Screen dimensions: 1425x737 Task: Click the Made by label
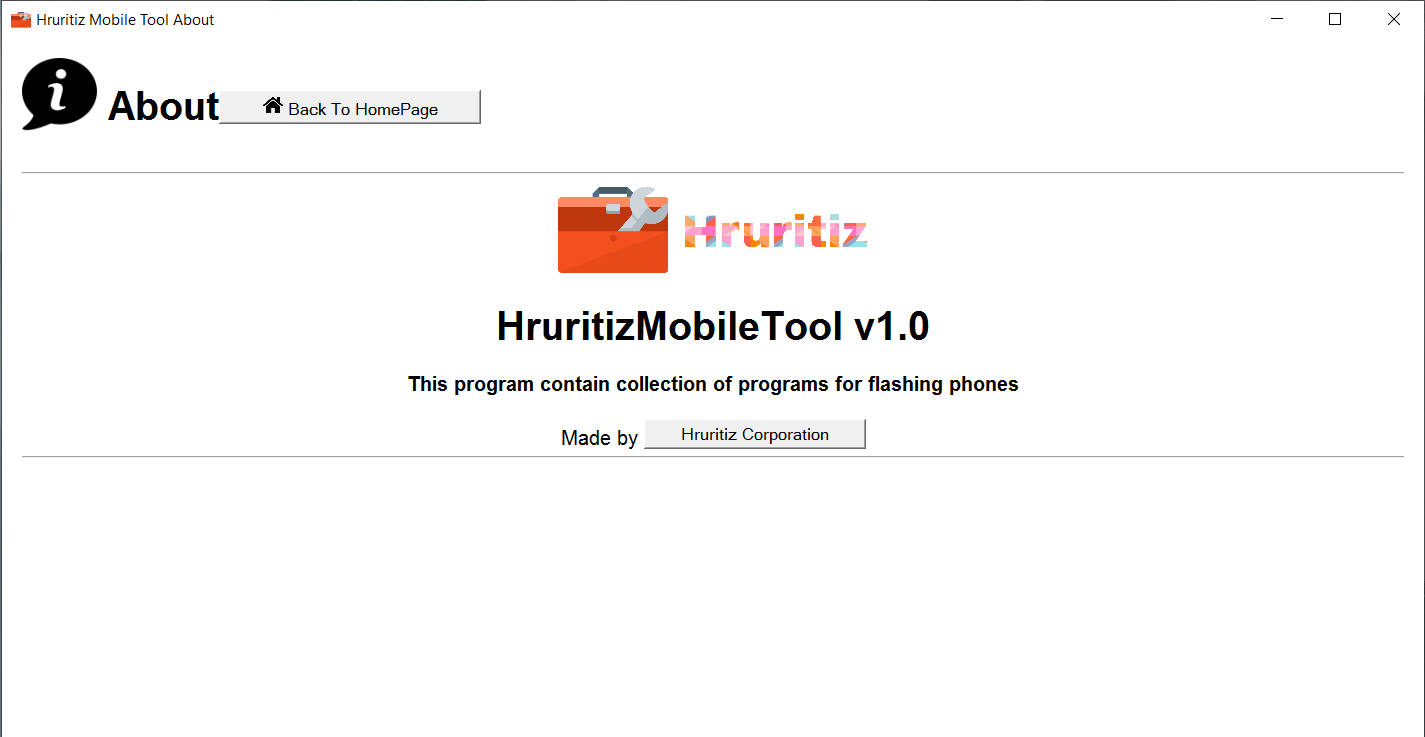(599, 438)
